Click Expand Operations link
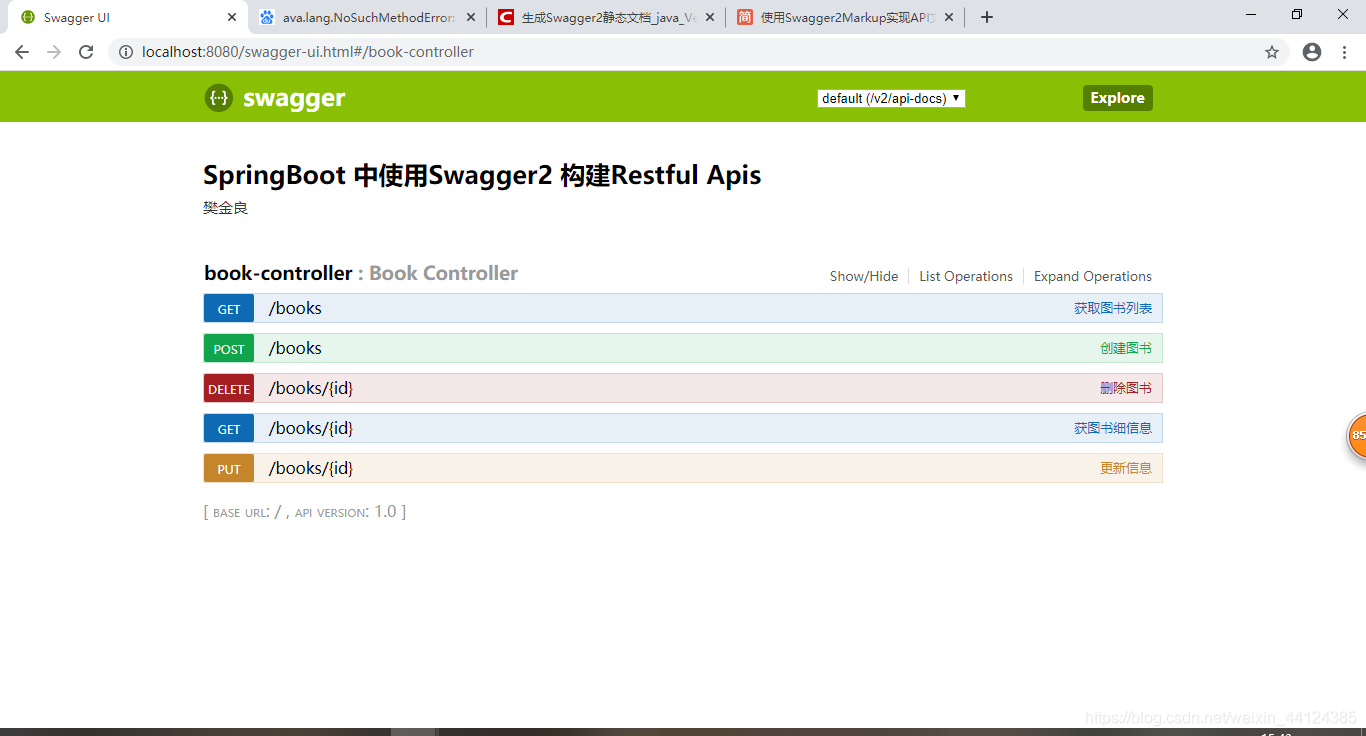Screen dimensions: 1366x736 tap(1093, 276)
